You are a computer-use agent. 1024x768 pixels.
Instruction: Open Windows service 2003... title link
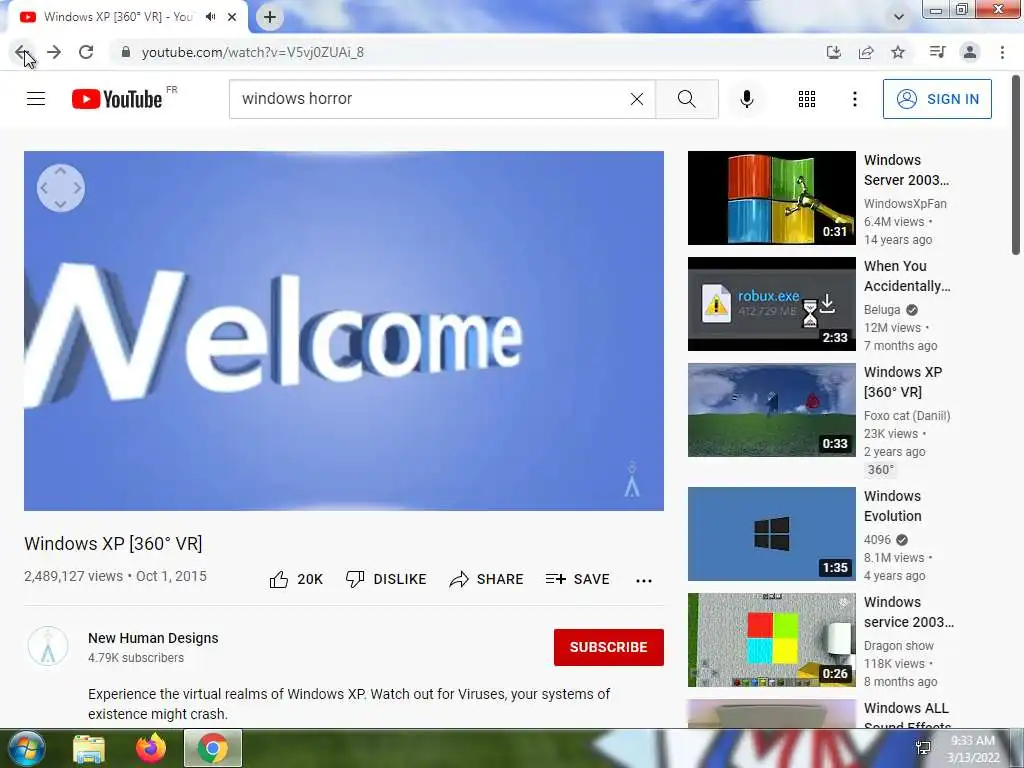[909, 612]
